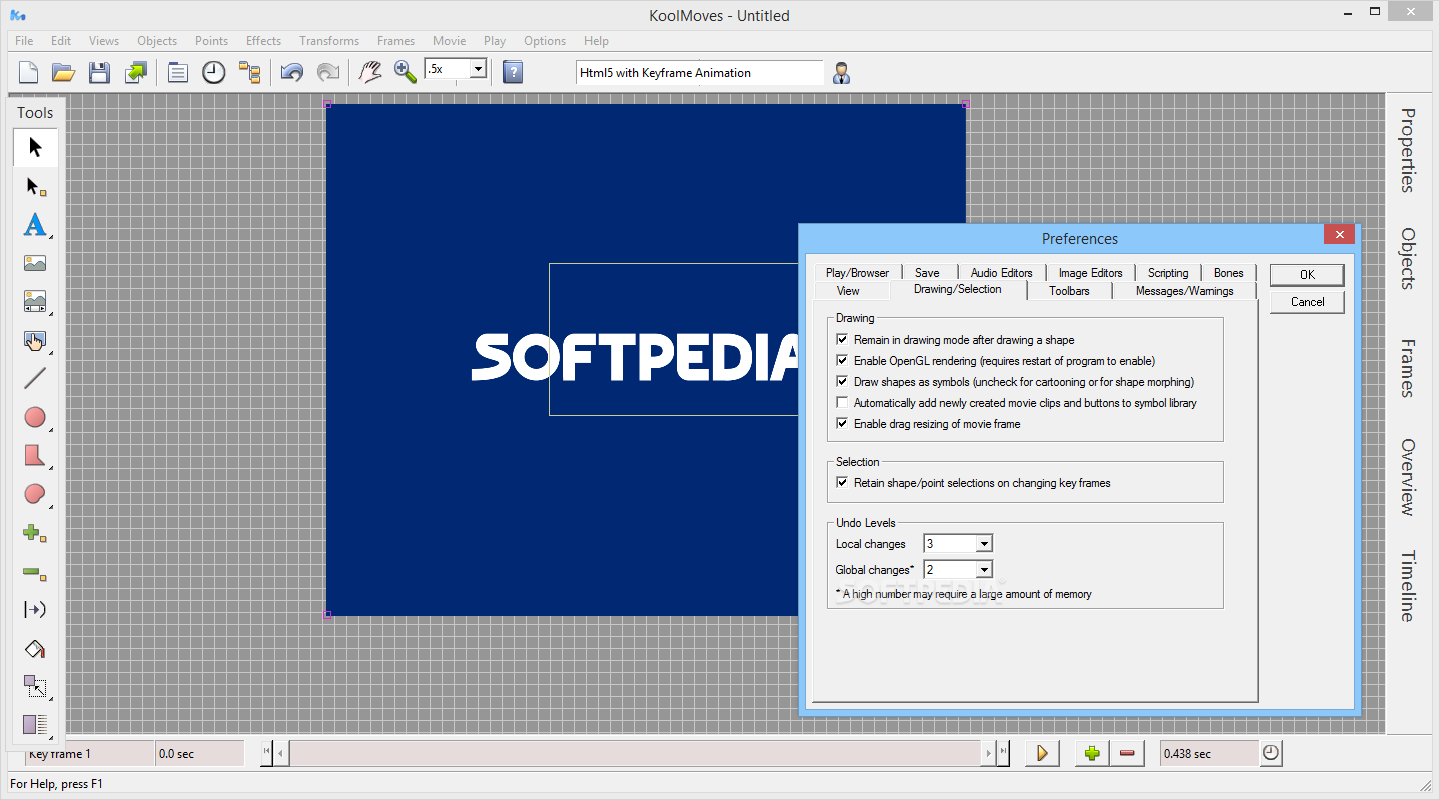This screenshot has width=1440, height=800.
Task: Create a new movie with New icon
Action: (x=28, y=72)
